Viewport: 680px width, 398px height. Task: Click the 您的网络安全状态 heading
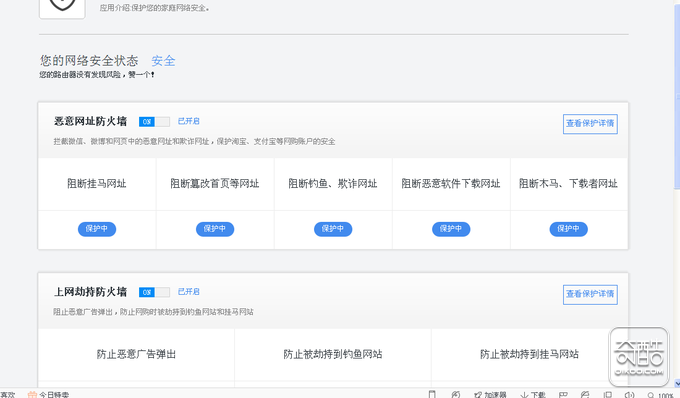(89, 61)
